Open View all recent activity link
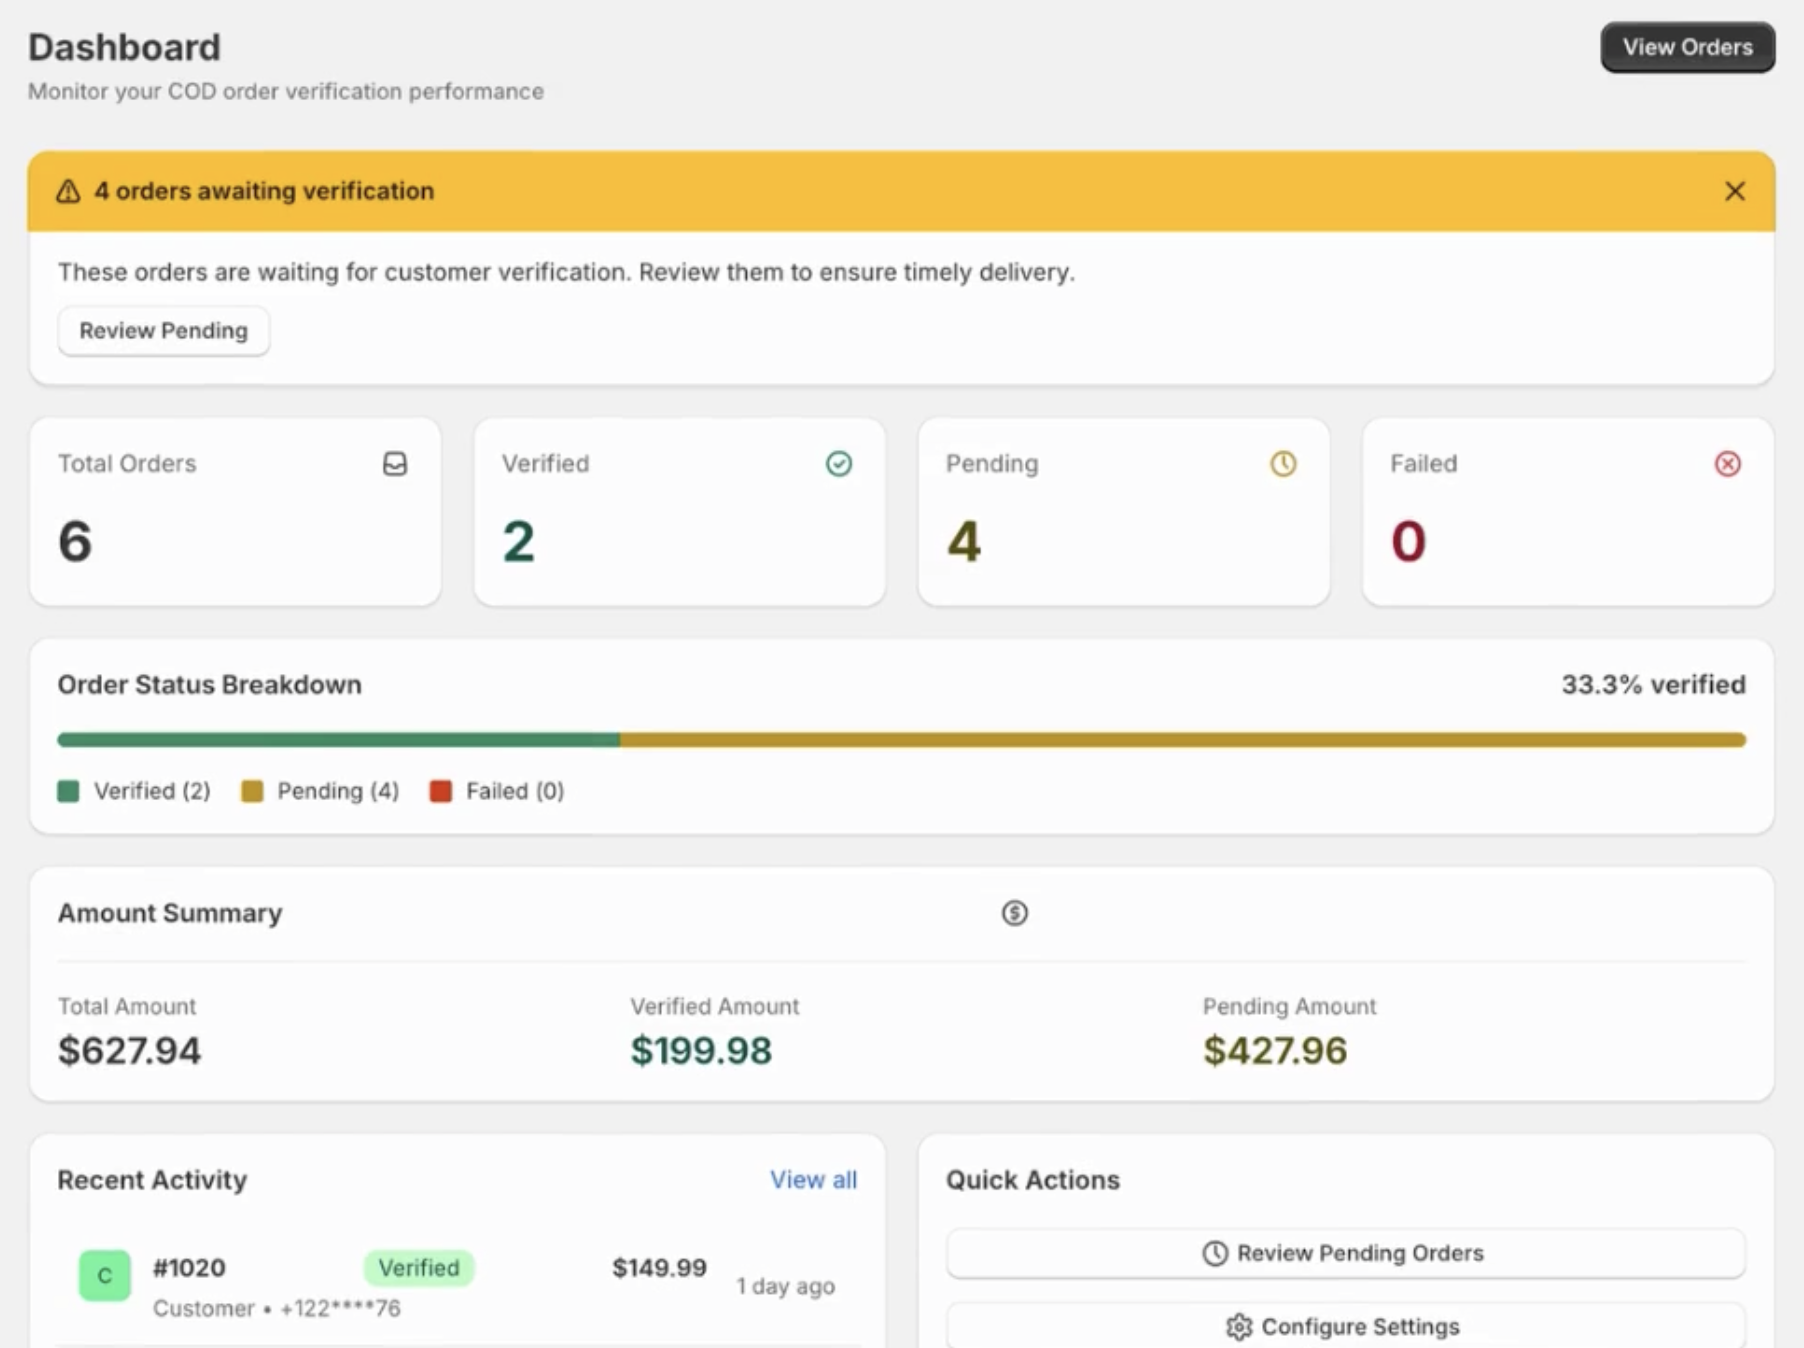Image resolution: width=1804 pixels, height=1348 pixels. (812, 1180)
